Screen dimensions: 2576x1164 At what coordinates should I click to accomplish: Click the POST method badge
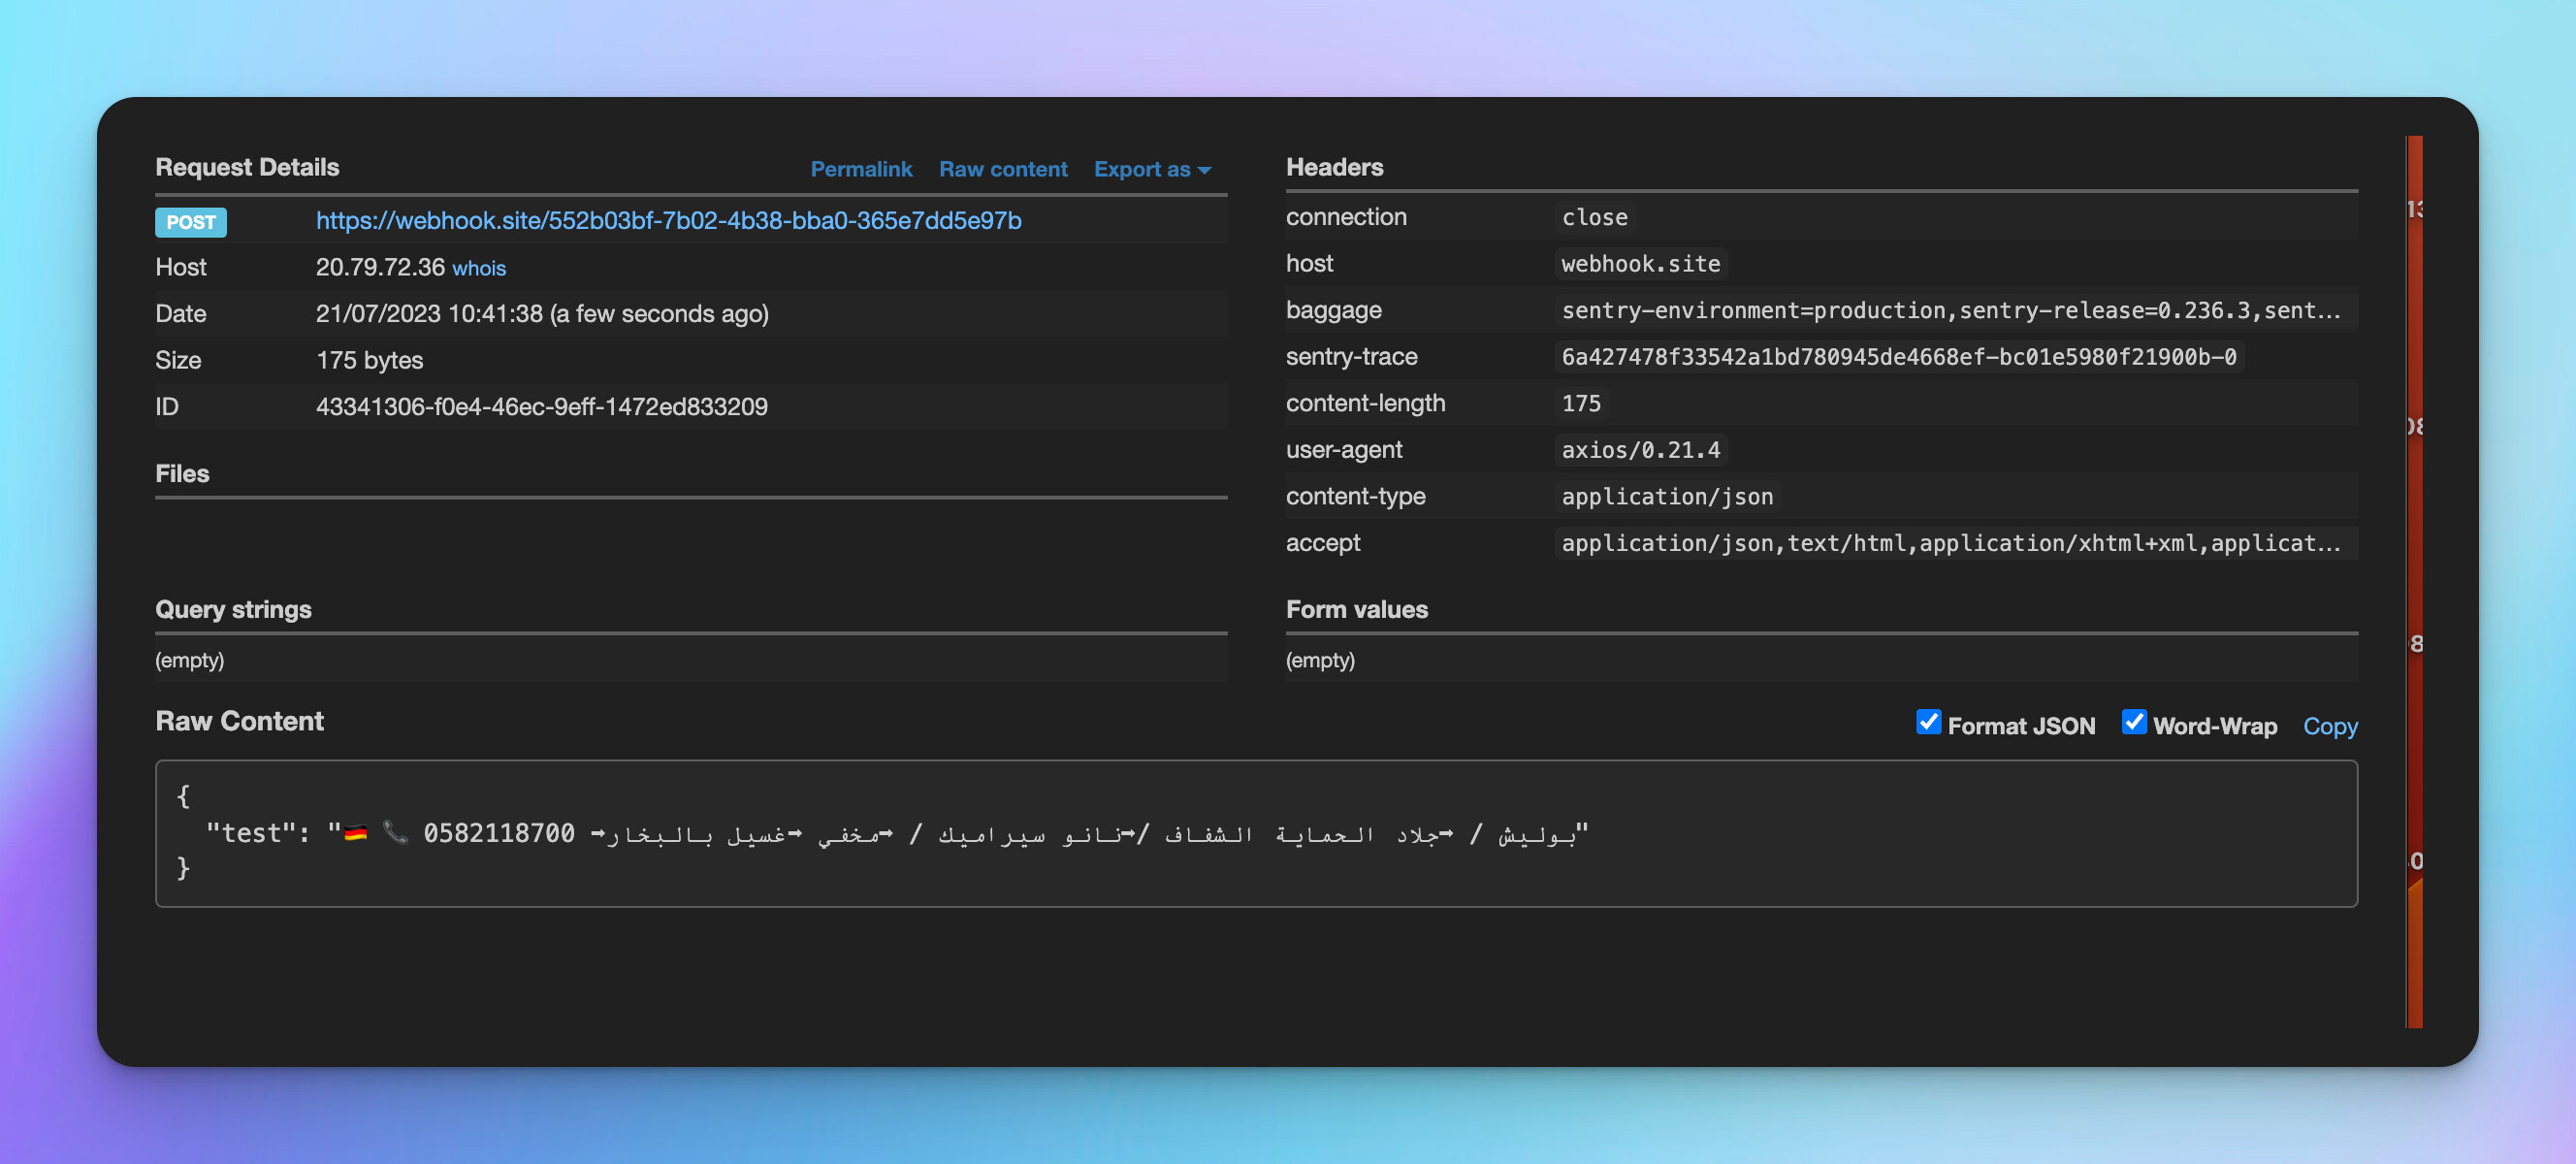coord(190,222)
